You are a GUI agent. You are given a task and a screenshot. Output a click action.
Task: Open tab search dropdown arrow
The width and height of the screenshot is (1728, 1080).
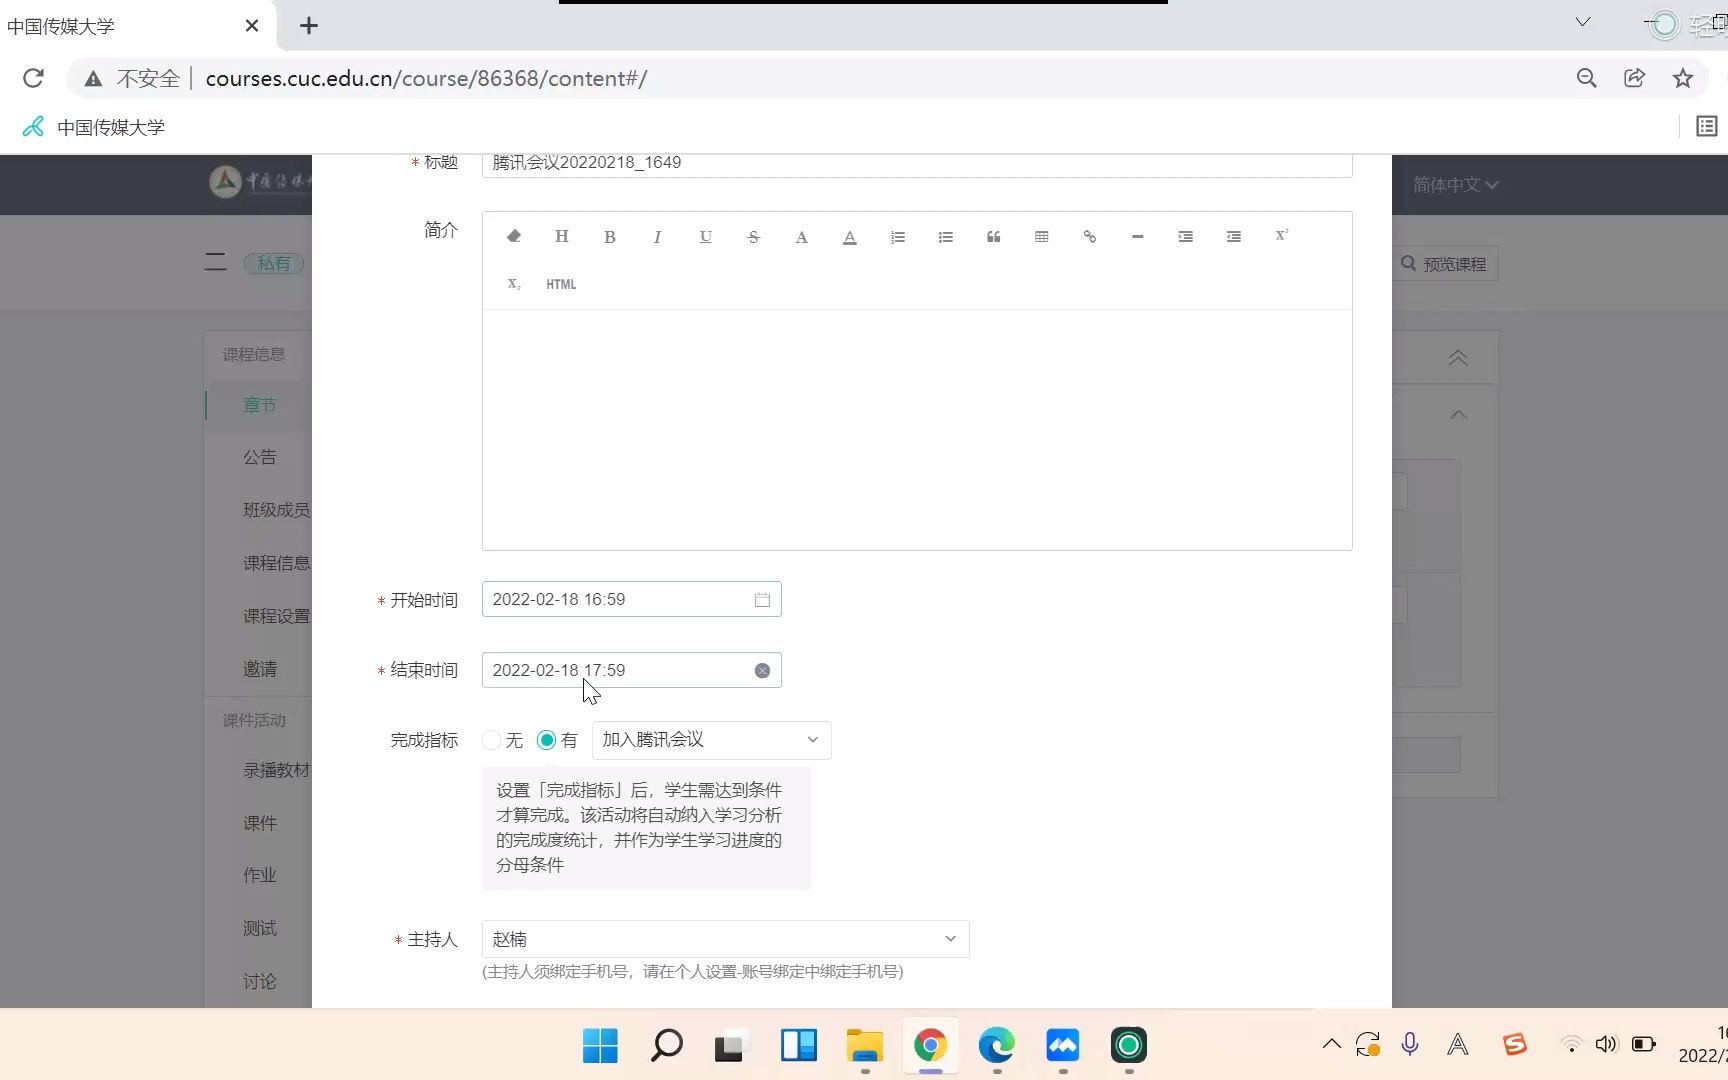click(1583, 22)
